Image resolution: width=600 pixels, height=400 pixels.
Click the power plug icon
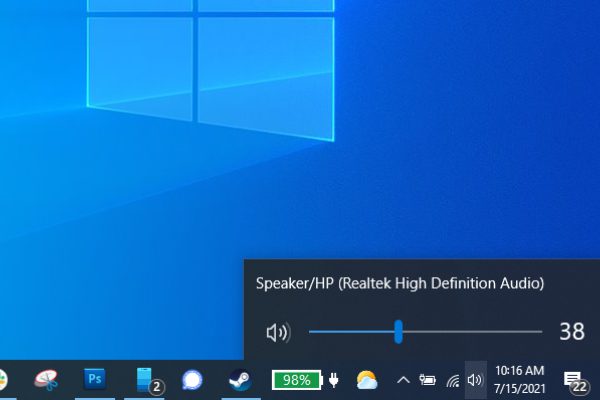coord(334,380)
